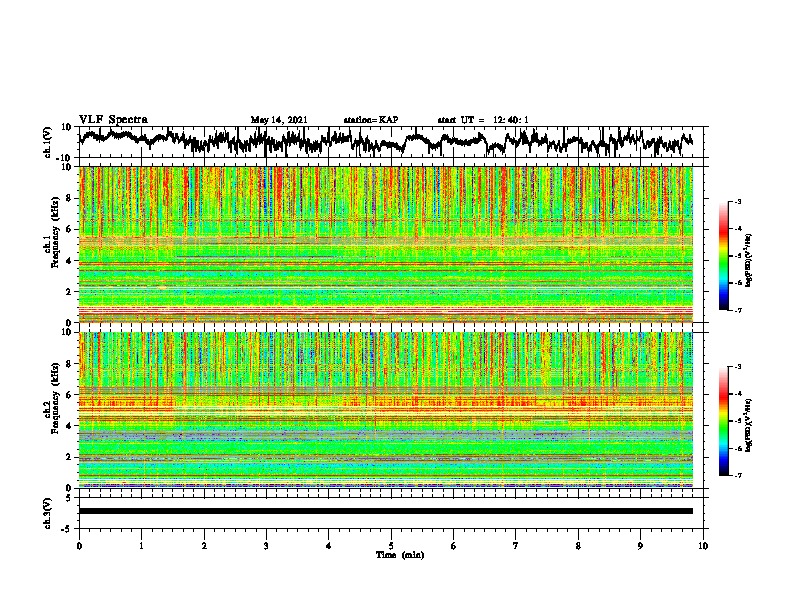Click the "-3" label on ch.2 color bar
This screenshot has height=612, width=792.
(x=738, y=367)
